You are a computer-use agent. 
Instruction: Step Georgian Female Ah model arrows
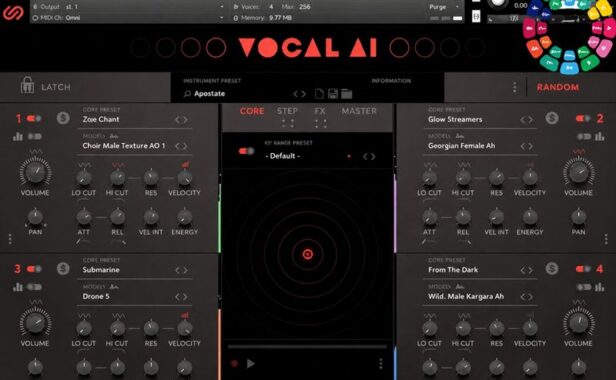click(526, 146)
